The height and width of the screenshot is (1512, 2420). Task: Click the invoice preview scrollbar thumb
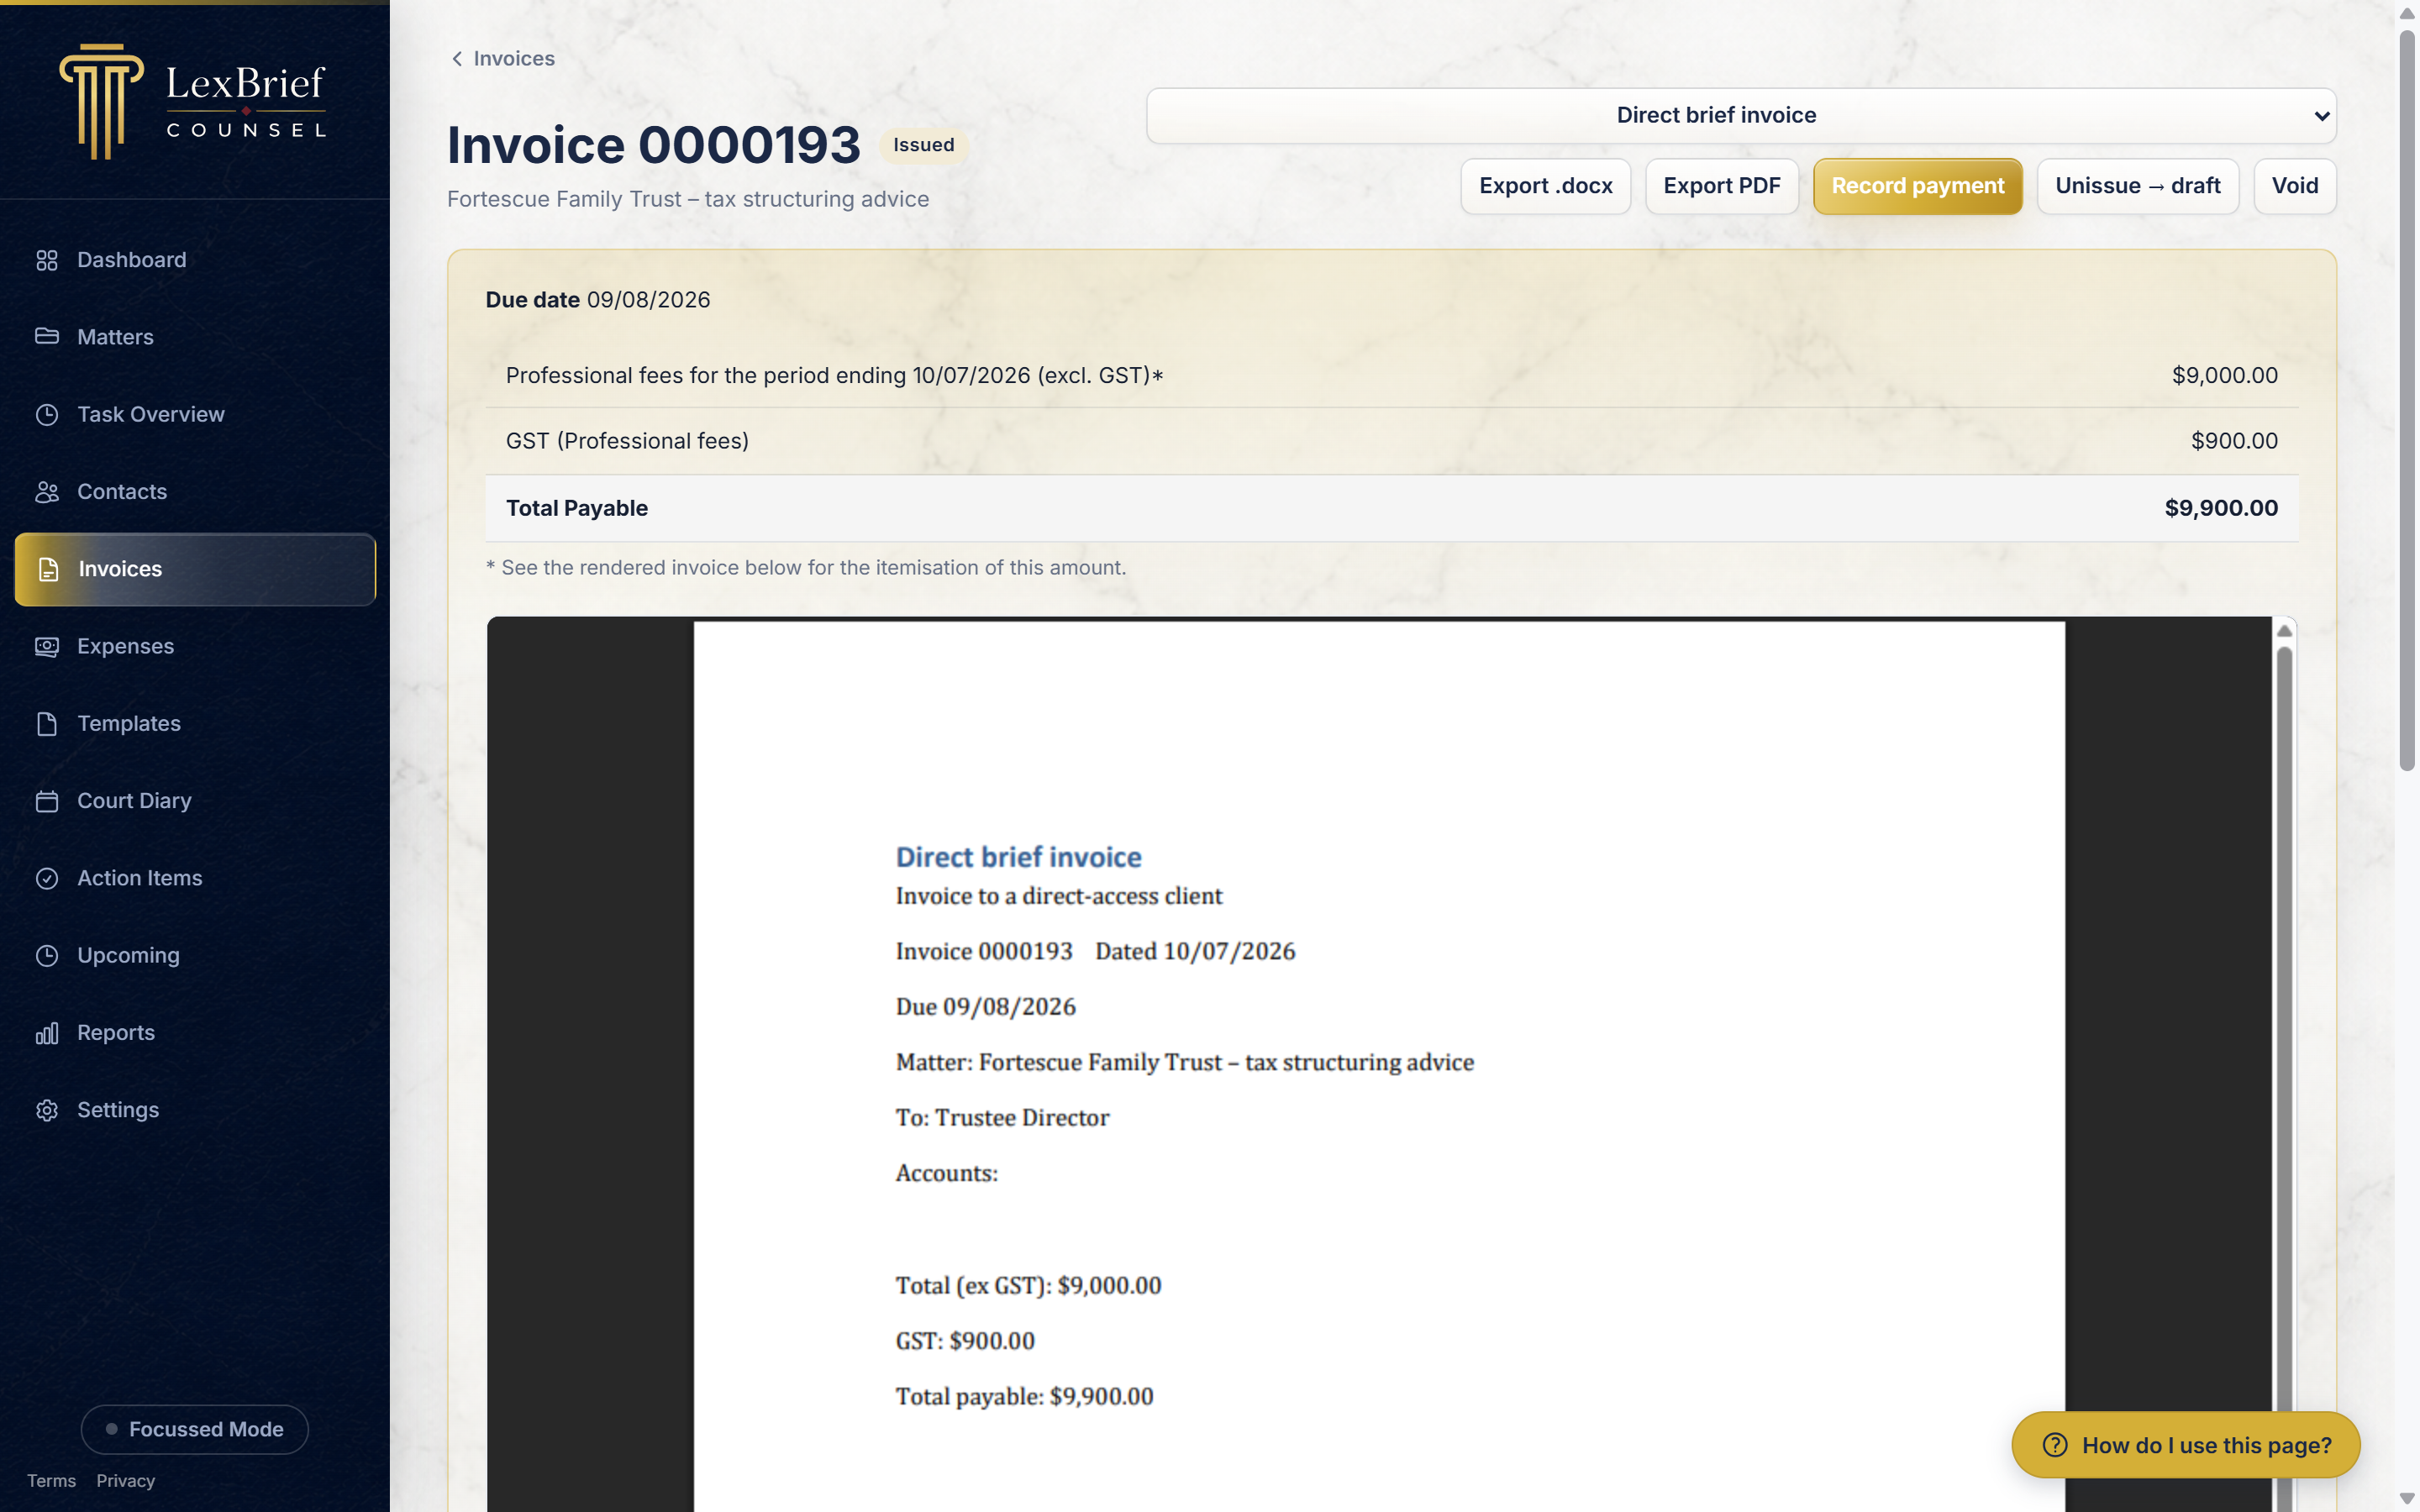(2284, 1080)
